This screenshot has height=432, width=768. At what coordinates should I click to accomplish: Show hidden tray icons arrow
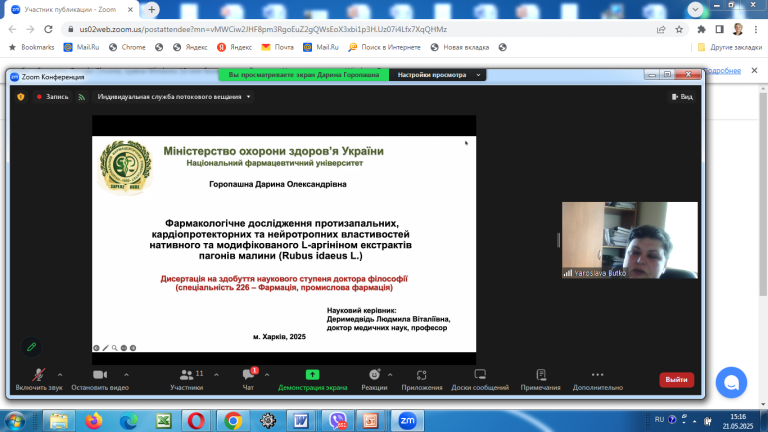[695, 421]
